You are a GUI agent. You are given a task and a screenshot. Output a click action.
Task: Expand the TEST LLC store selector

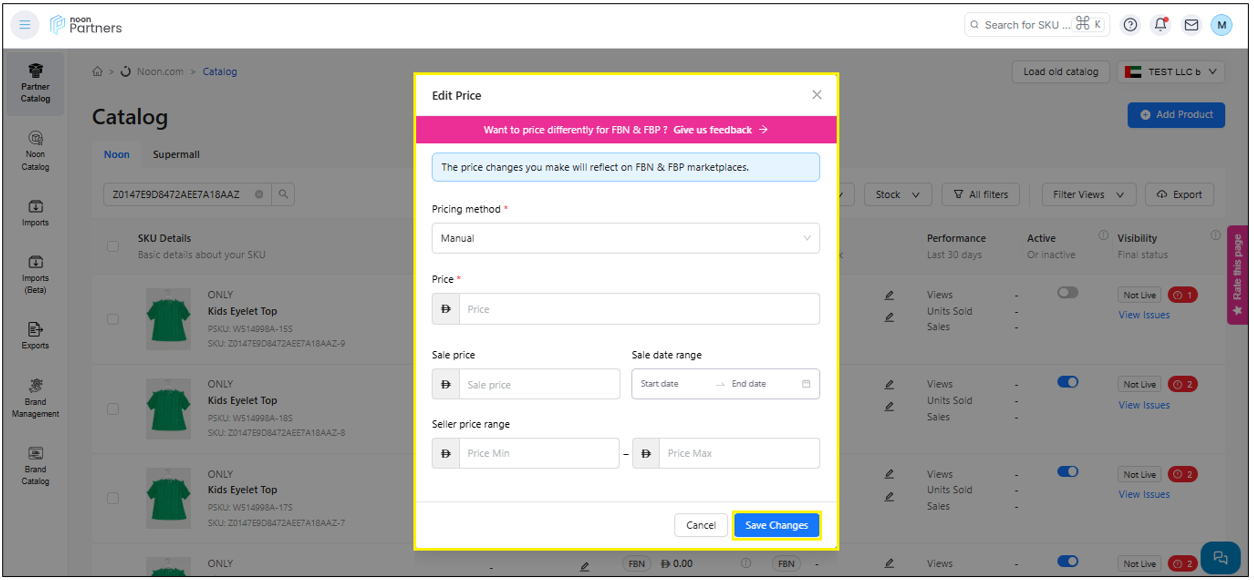coord(1171,72)
